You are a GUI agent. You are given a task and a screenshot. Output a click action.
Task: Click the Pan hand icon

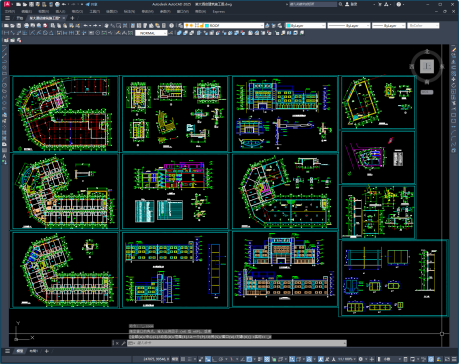(x=106, y=25)
